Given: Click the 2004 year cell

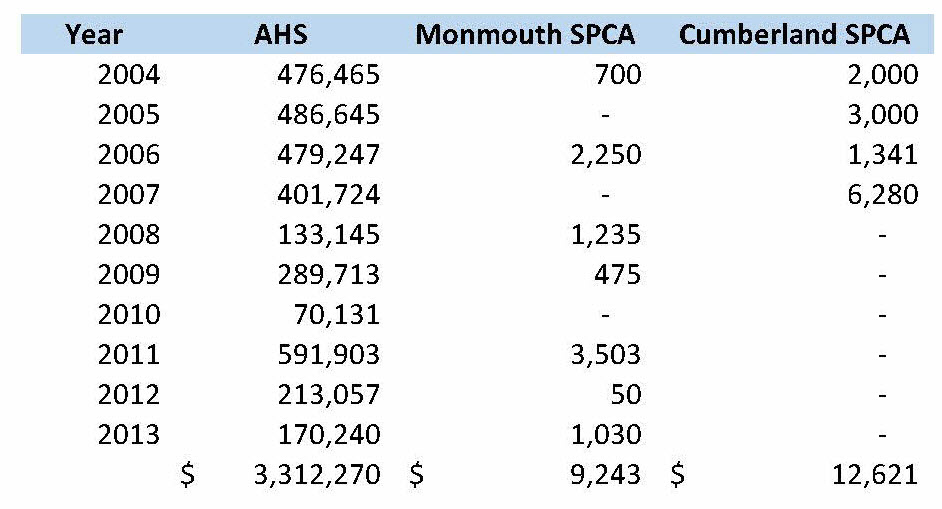Looking at the screenshot, I should [128, 74].
